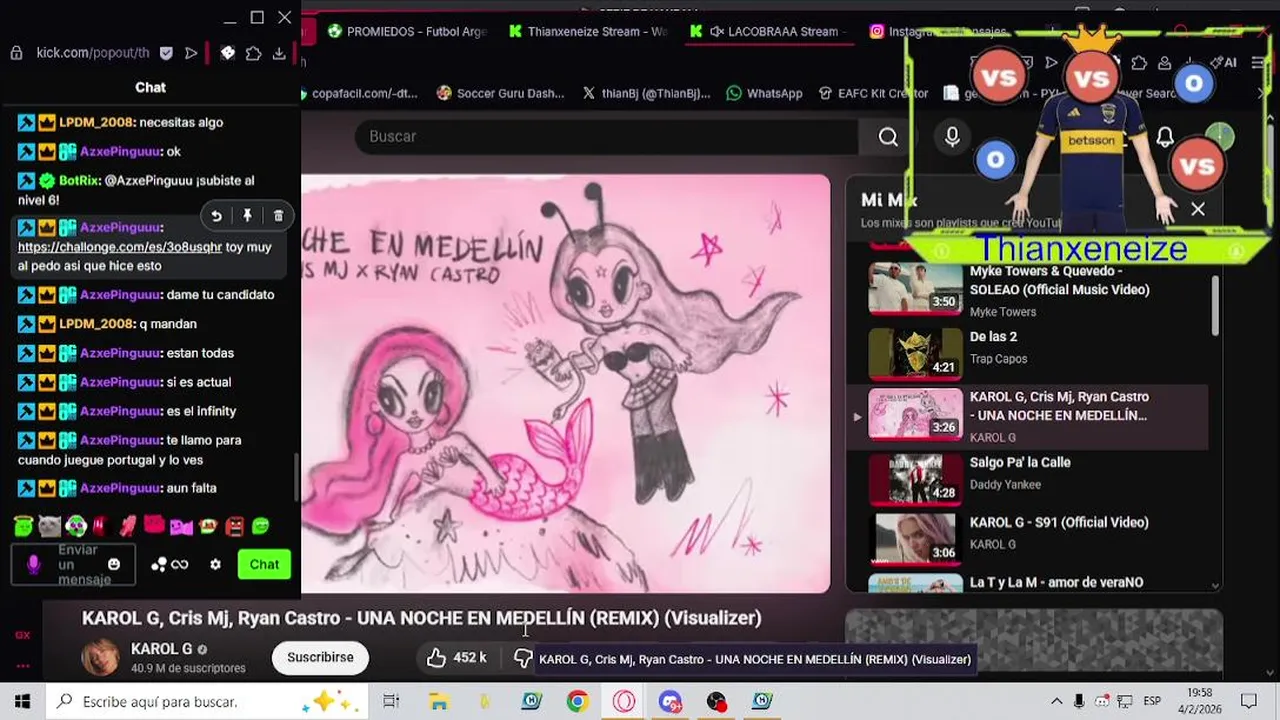Open downloads icon in Kick popout toolbar
Screen dimensions: 1280x720
tap(279, 53)
